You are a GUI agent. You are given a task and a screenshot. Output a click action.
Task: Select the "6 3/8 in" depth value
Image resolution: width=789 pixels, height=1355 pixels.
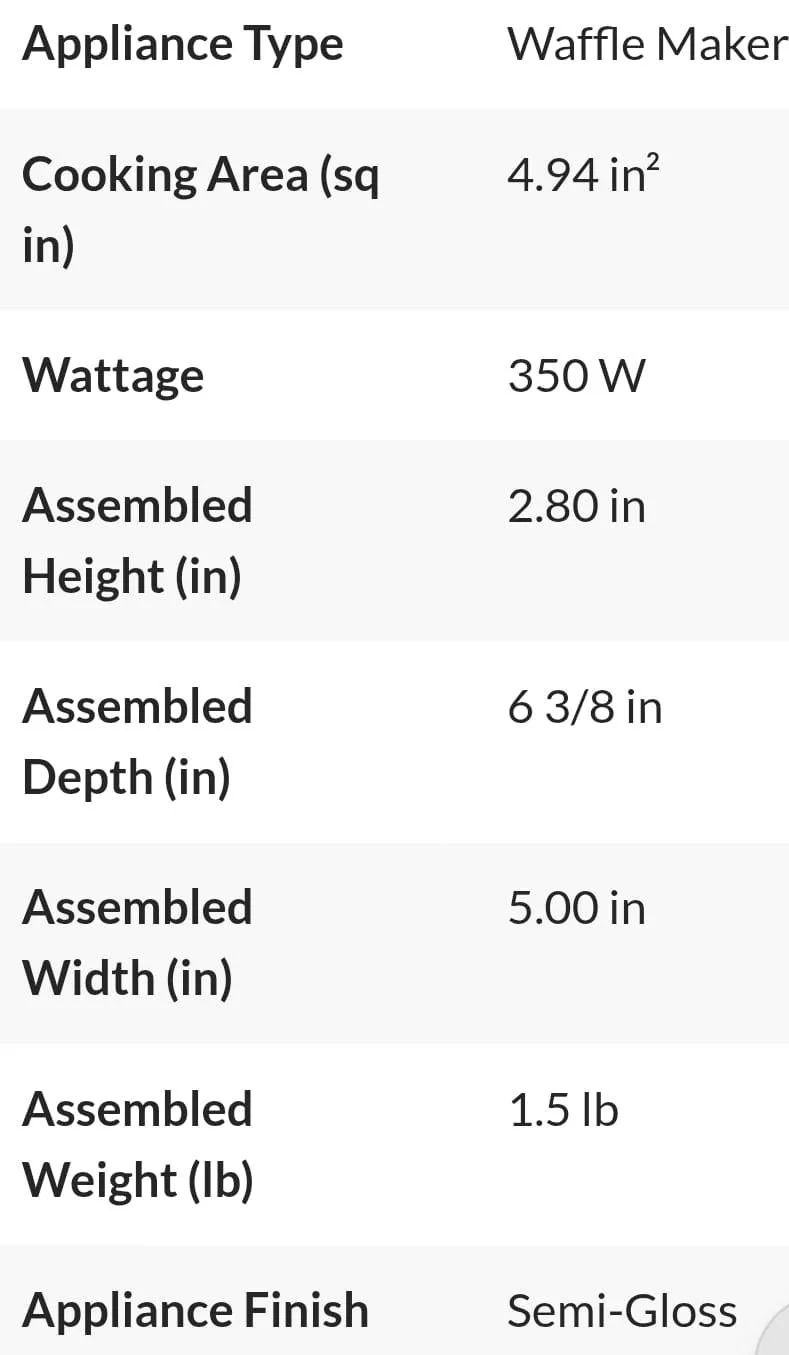(x=584, y=707)
